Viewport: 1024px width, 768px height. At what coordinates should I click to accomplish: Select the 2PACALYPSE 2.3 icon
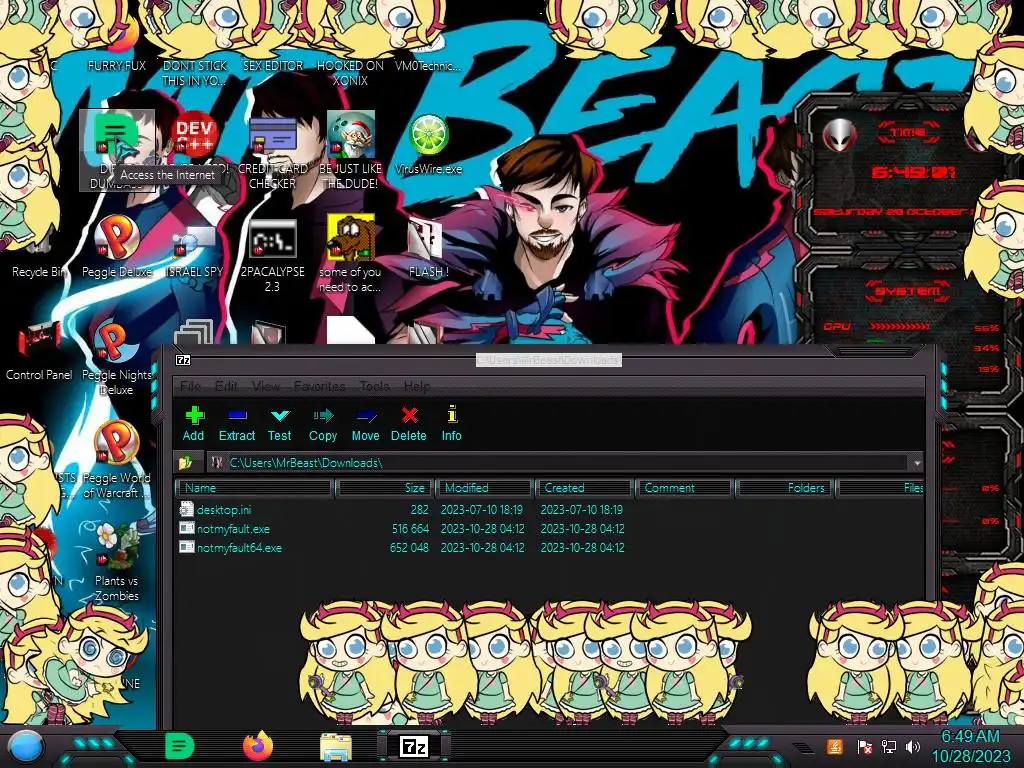click(x=272, y=256)
